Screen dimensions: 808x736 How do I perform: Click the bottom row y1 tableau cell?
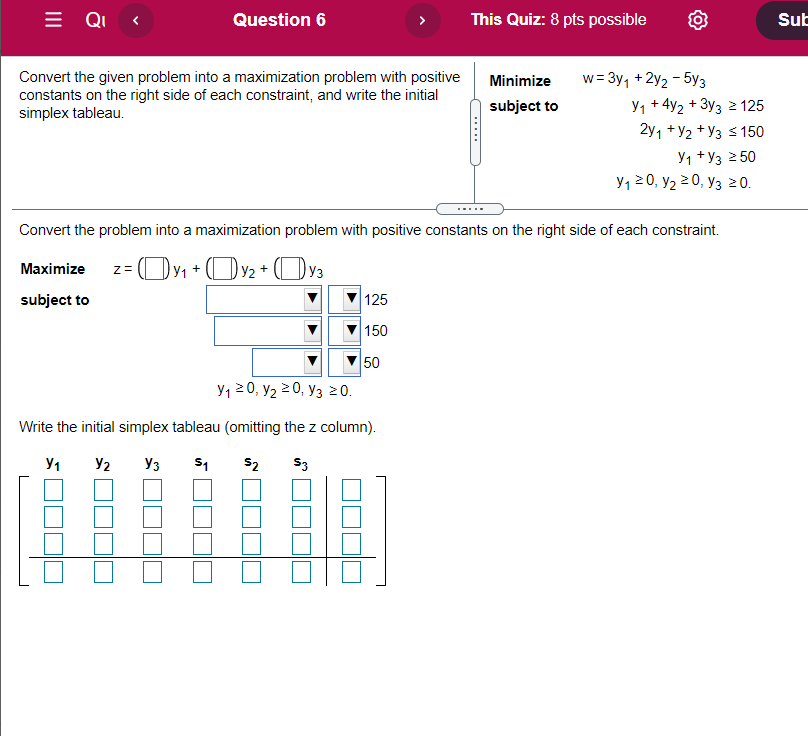[54, 572]
